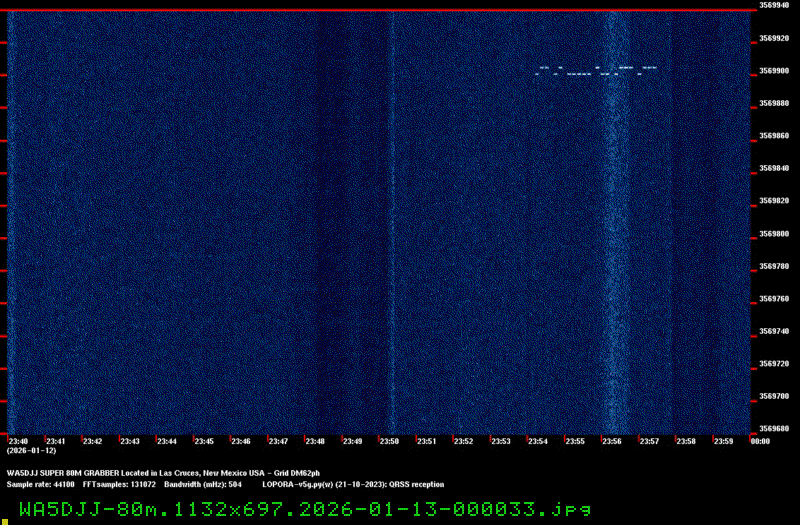
Task: Click the 23:40 time axis label
Action: [18, 441]
